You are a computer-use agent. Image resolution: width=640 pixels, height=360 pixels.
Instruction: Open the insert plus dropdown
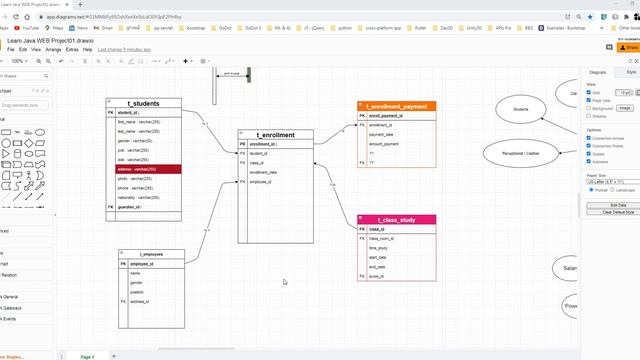[187, 61]
